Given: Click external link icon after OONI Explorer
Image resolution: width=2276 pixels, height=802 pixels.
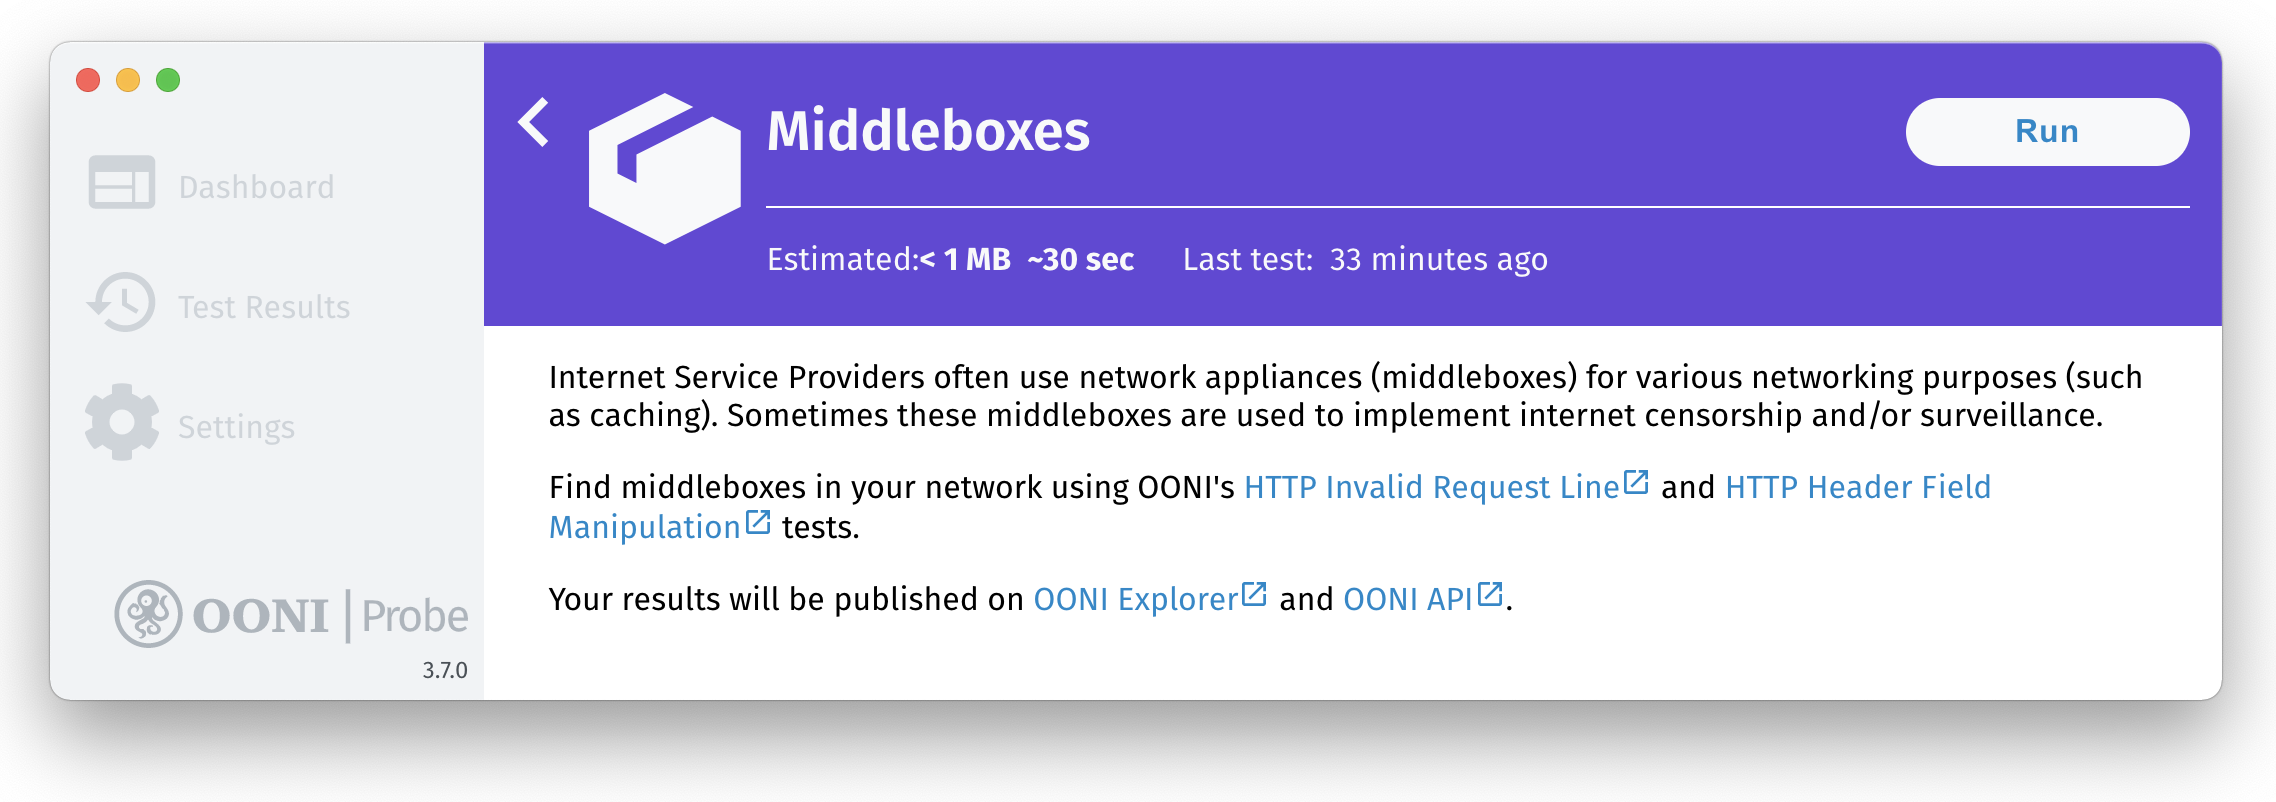Looking at the screenshot, I should coord(1254,595).
